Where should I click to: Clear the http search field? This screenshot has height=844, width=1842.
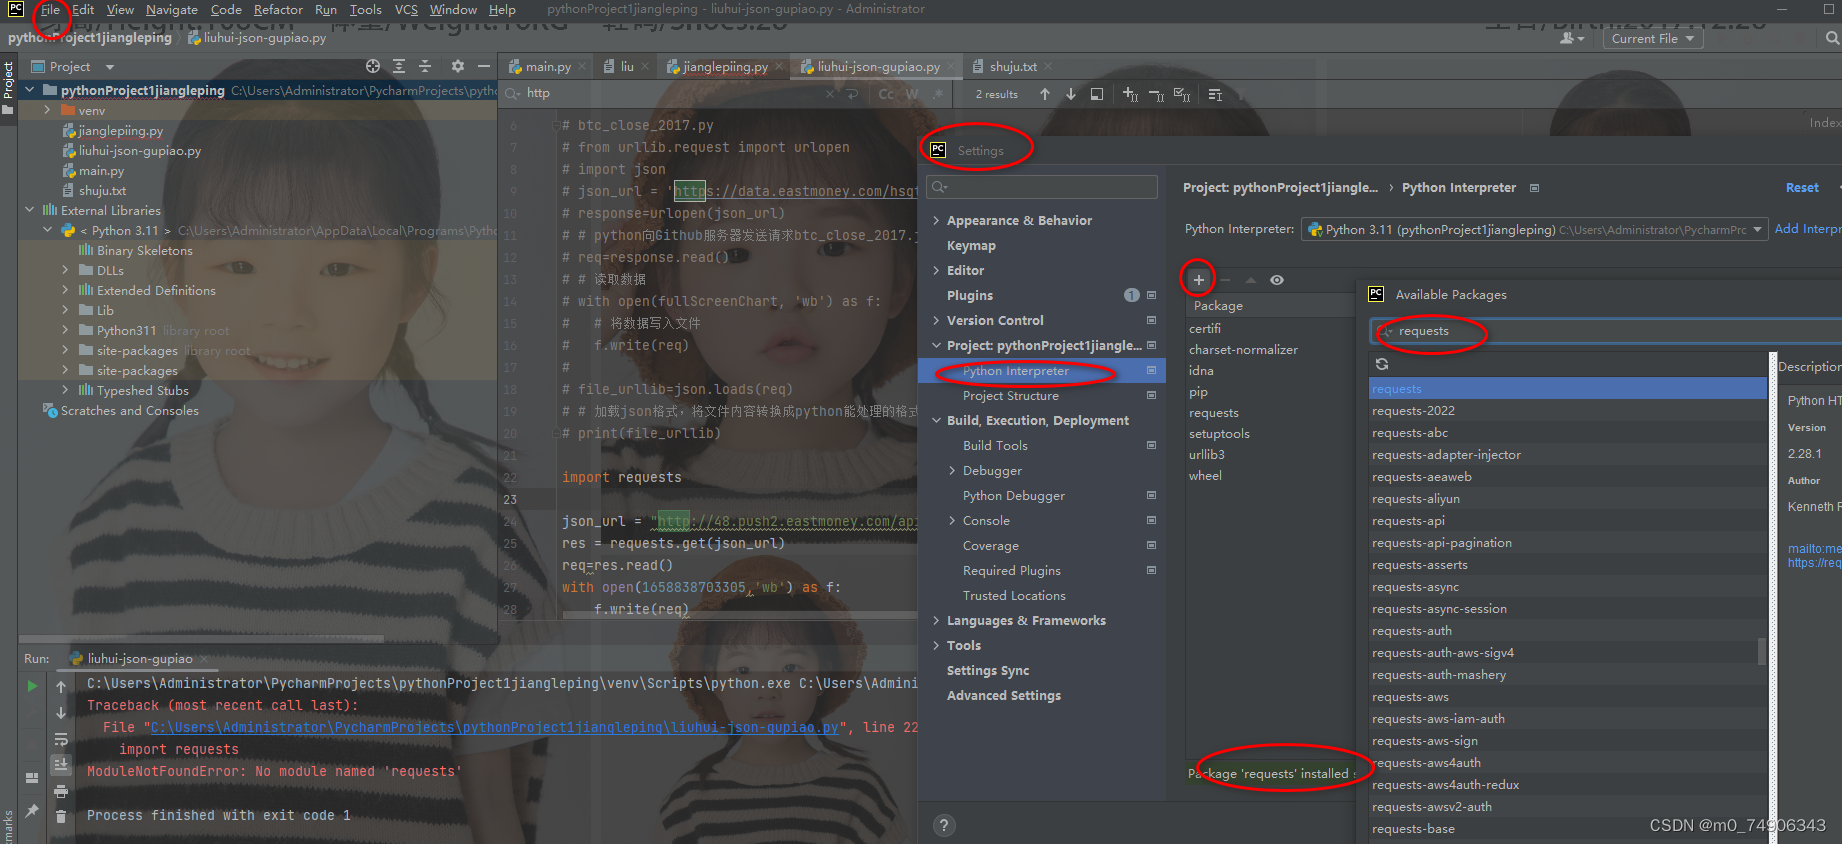coord(830,94)
